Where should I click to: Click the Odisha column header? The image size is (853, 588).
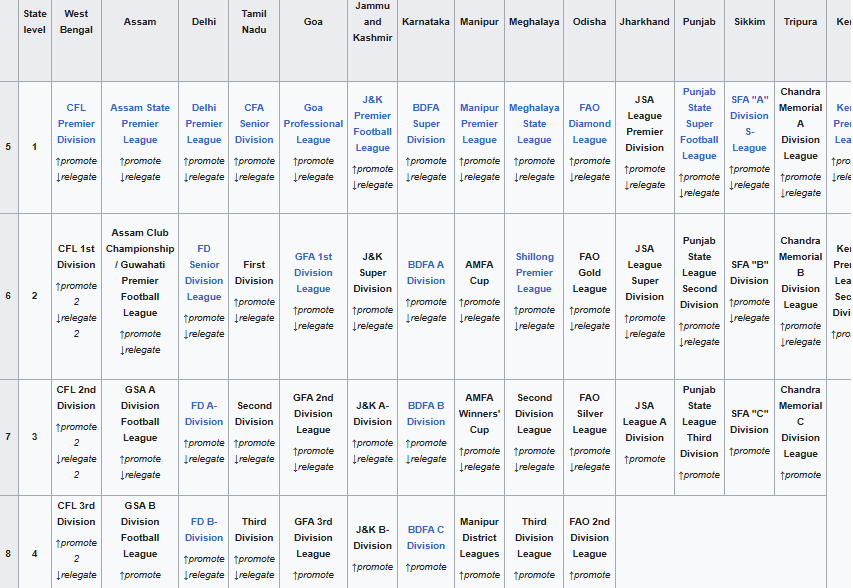[590, 22]
